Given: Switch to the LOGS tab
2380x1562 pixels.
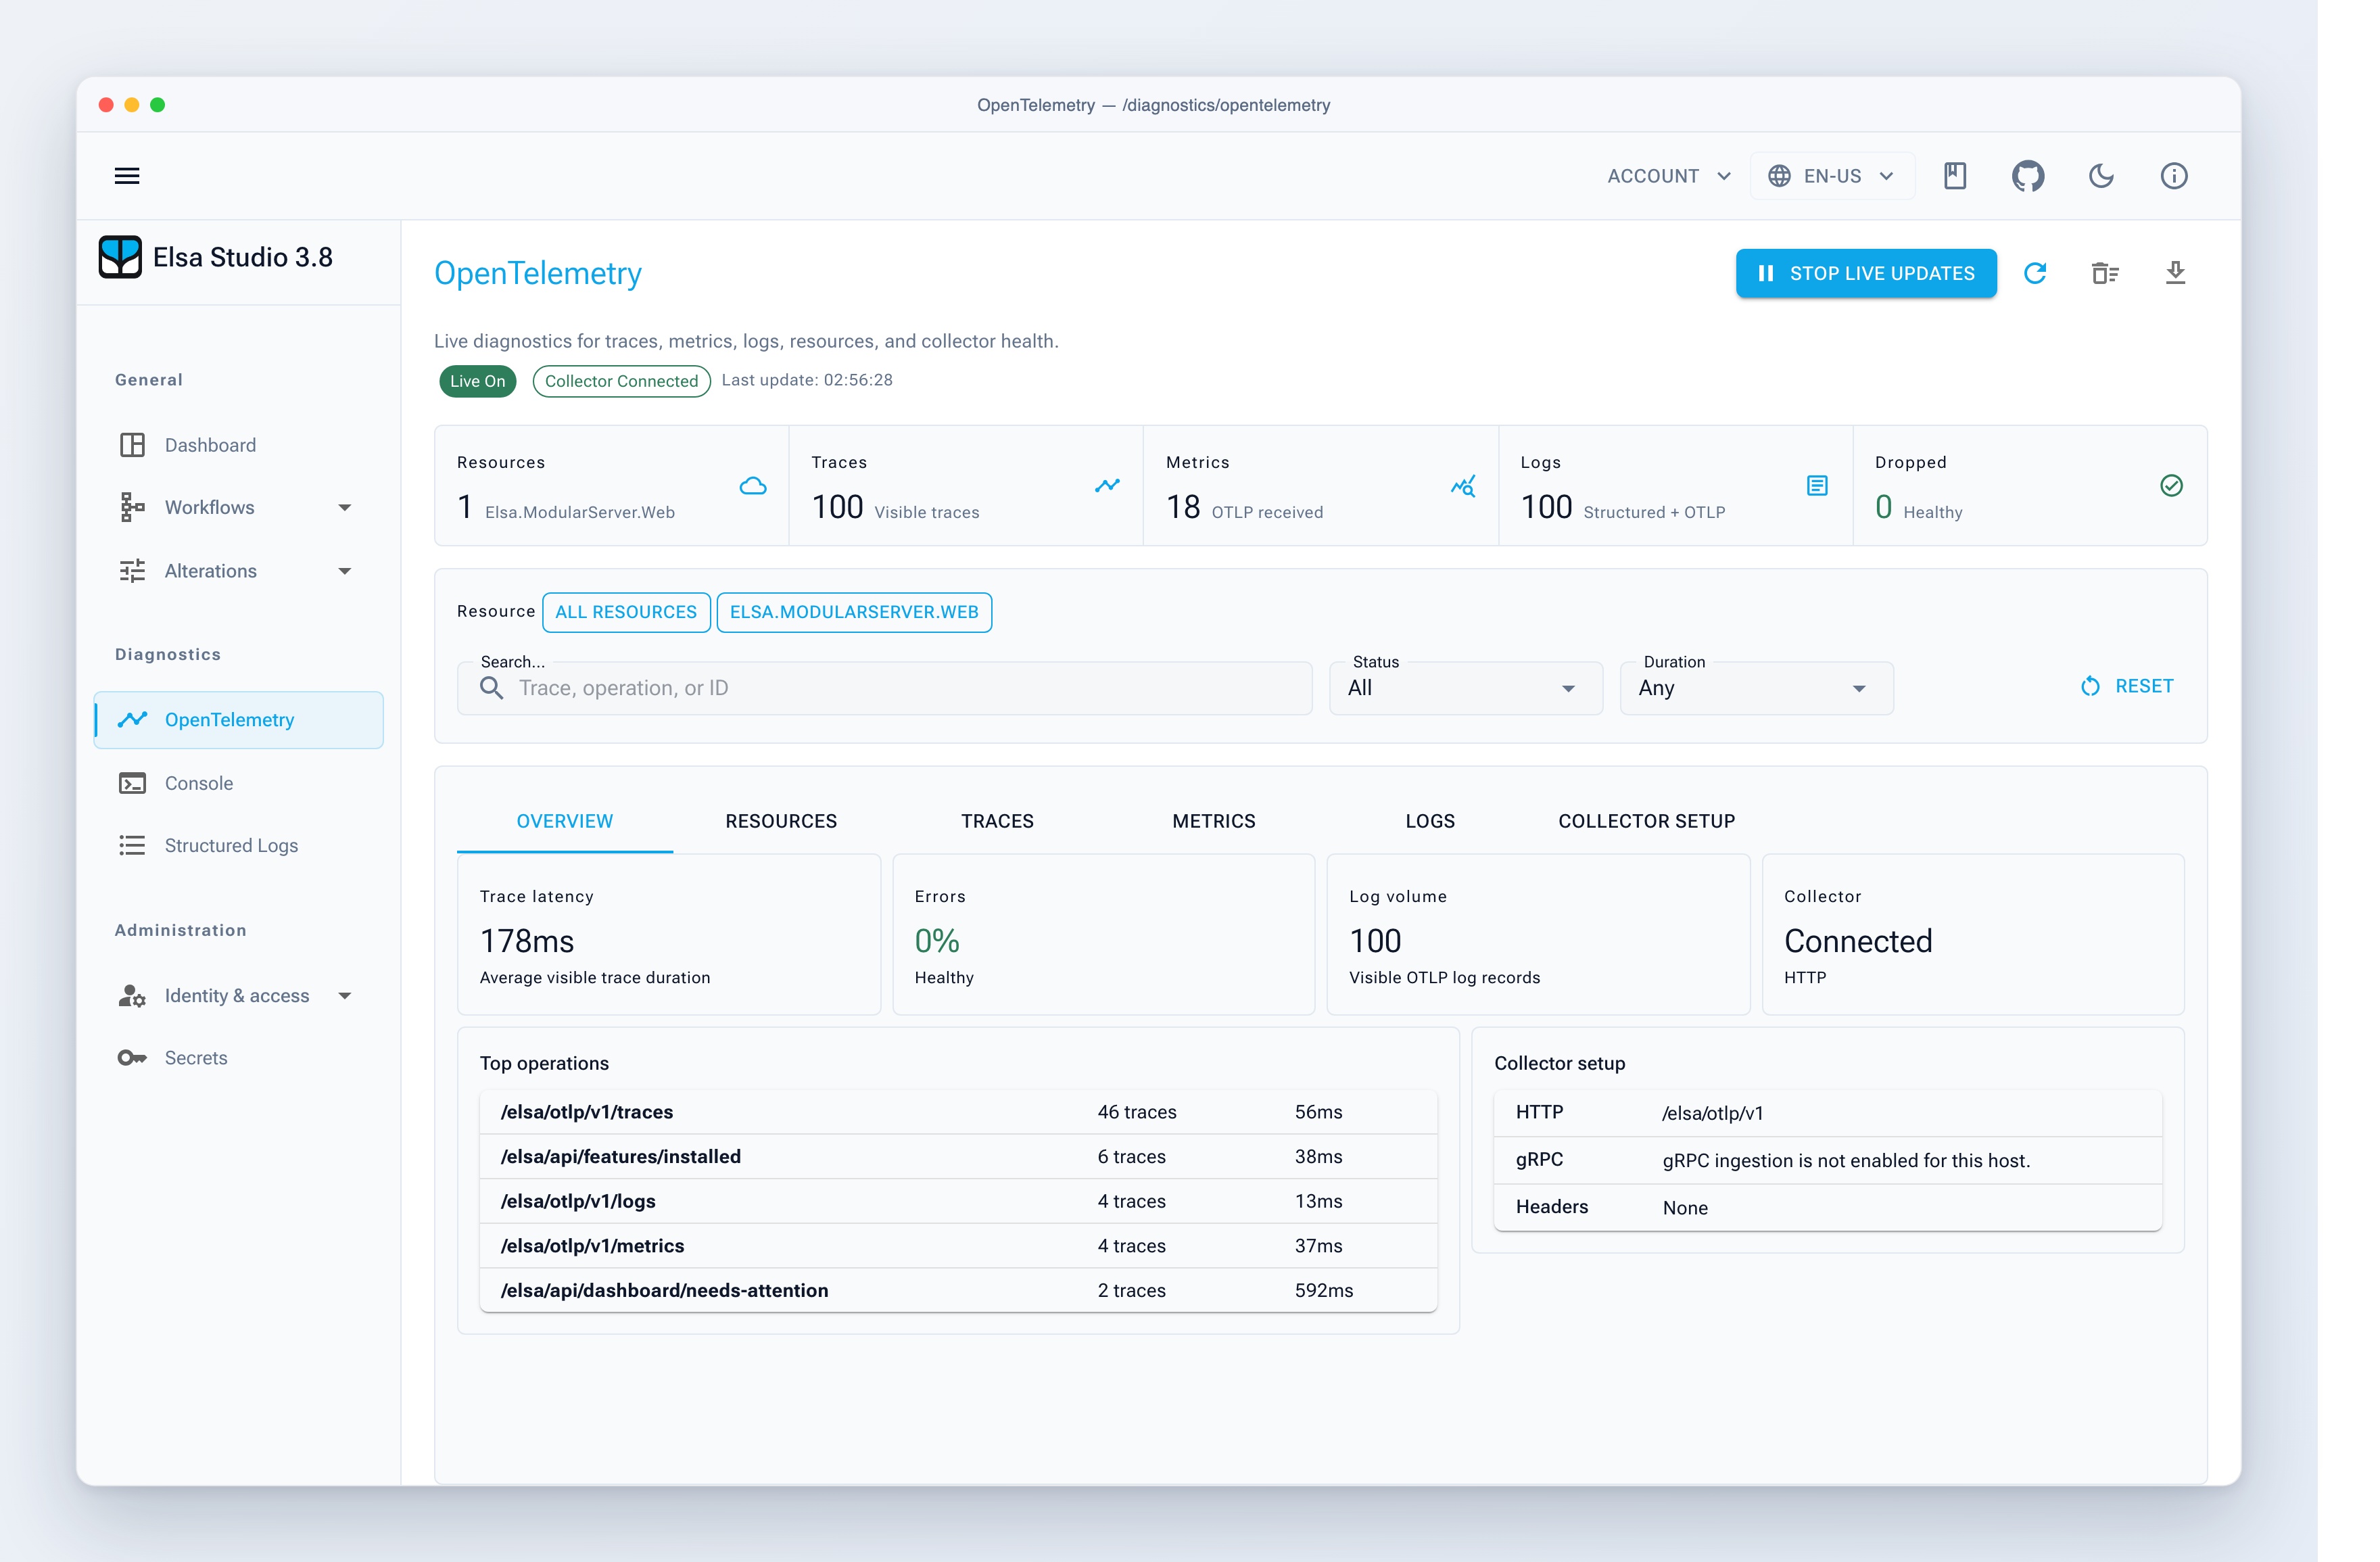Looking at the screenshot, I should (x=1429, y=821).
